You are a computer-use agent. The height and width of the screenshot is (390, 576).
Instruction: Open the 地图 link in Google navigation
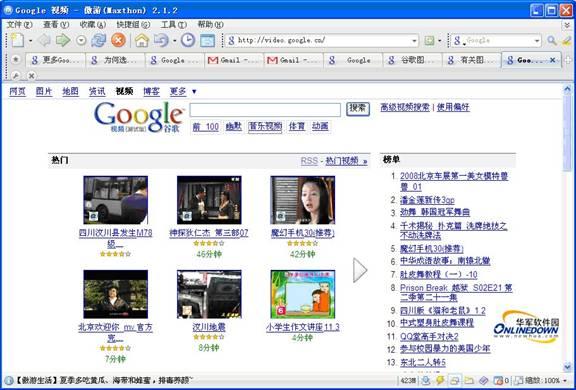70,91
